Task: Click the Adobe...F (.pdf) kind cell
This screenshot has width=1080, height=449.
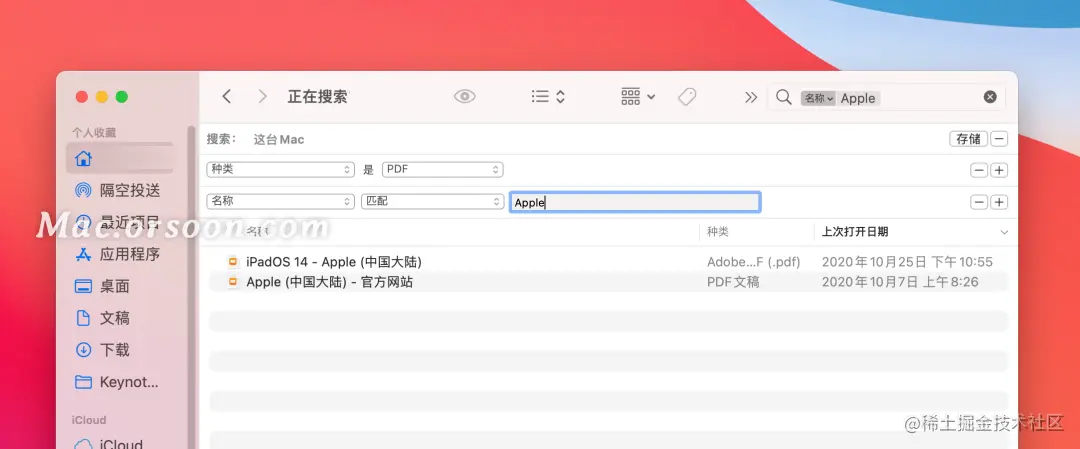Action: (754, 262)
